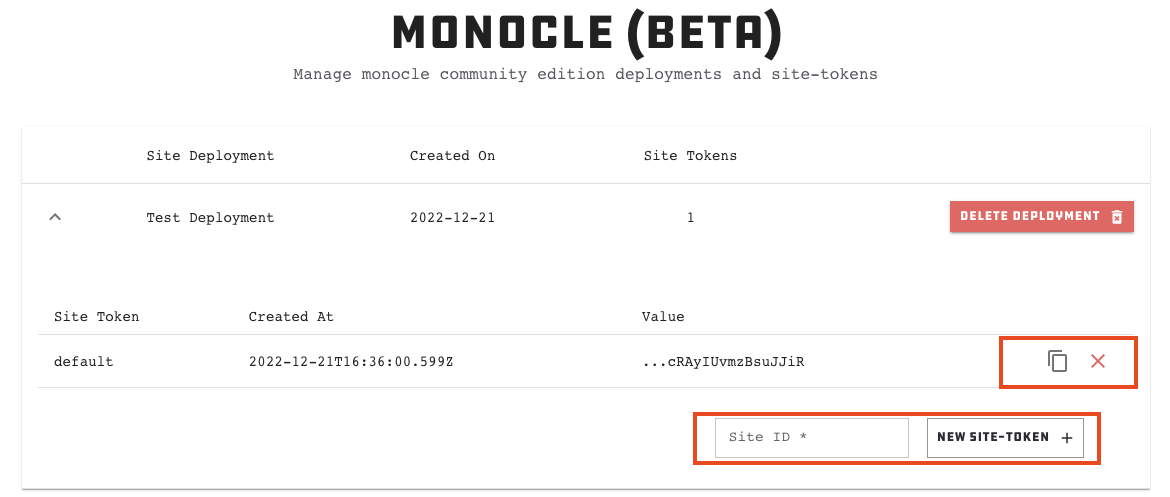Screen dimensions: 1170x497
Task: Click the Site Tokens column header
Action: coord(690,156)
